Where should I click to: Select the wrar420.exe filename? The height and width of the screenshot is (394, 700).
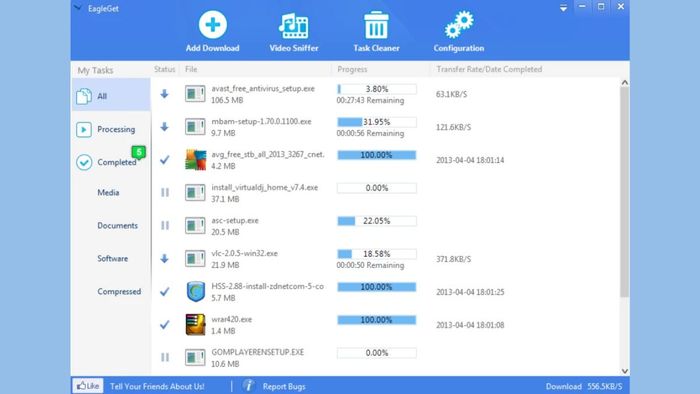pyautogui.click(x=232, y=319)
